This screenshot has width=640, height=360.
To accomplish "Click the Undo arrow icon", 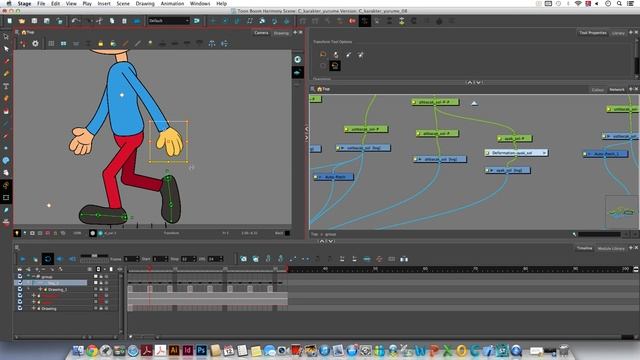I will tap(75, 20).
